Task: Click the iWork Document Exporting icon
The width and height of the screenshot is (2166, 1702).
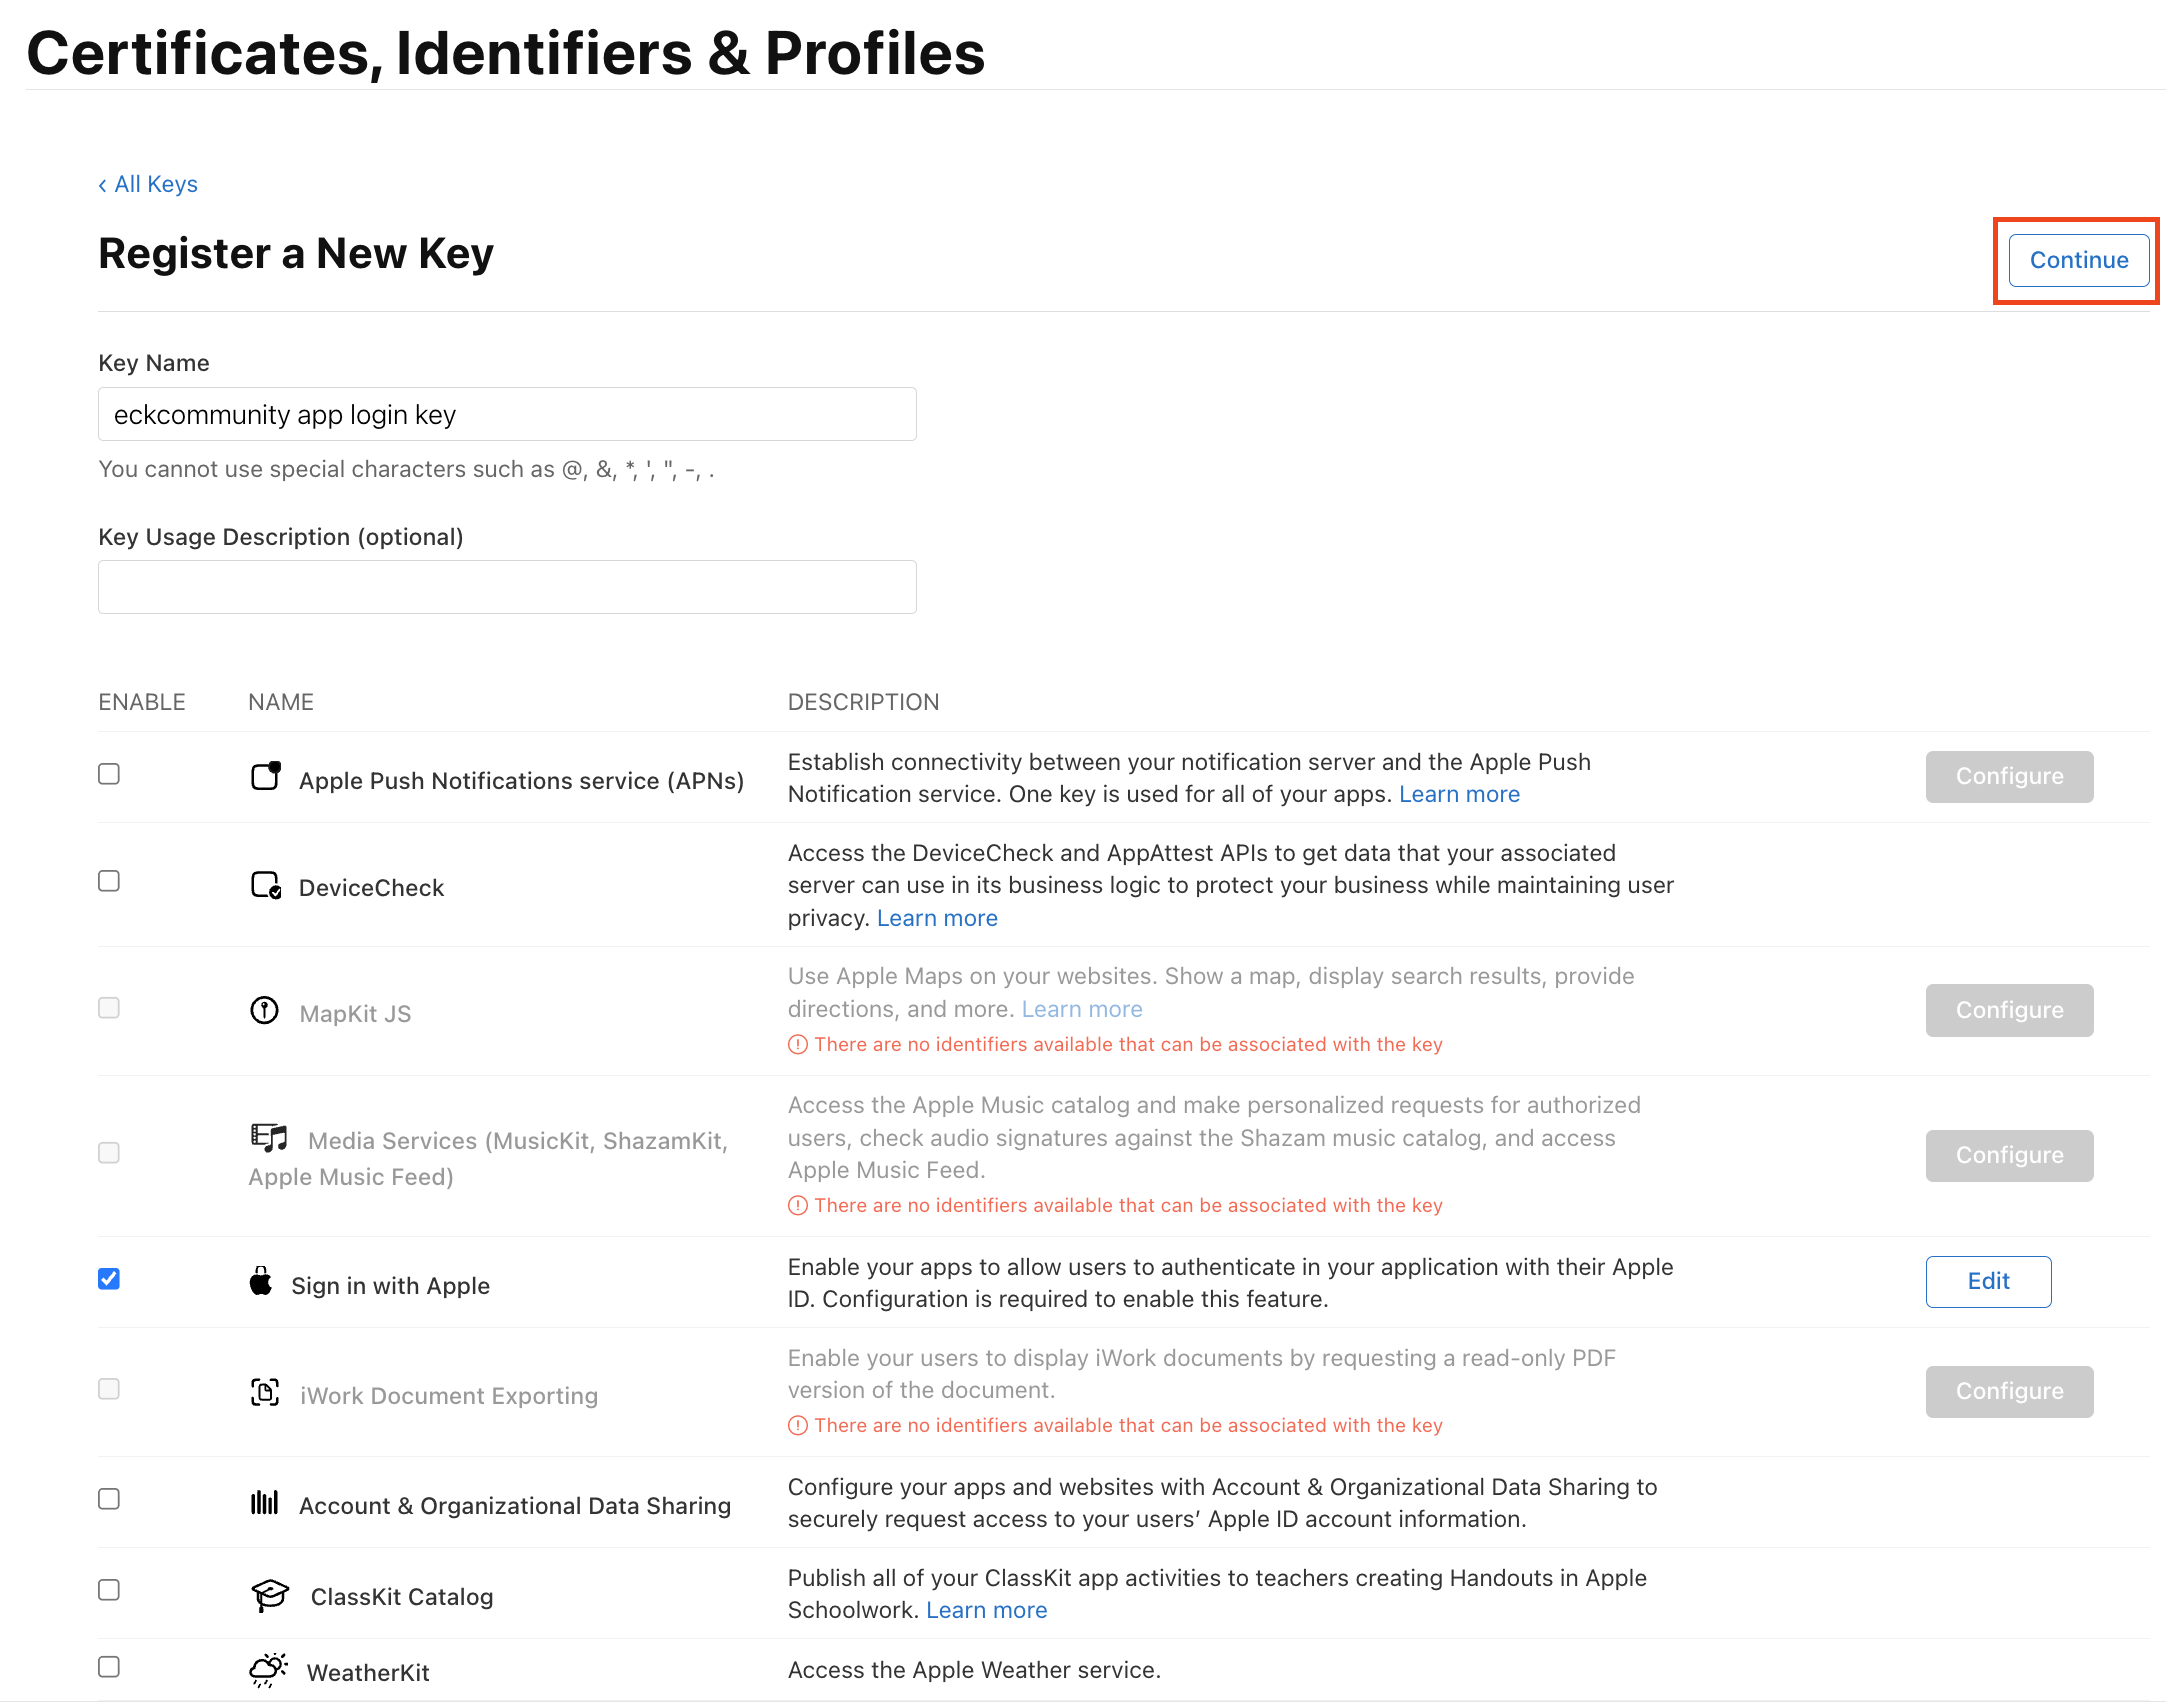Action: [x=265, y=1392]
